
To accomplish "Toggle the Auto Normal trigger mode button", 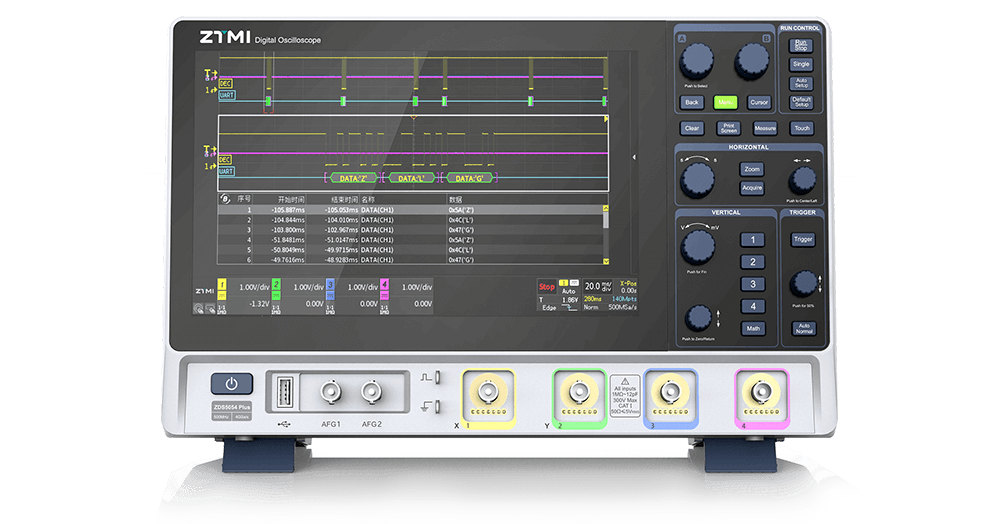I will pyautogui.click(x=802, y=328).
